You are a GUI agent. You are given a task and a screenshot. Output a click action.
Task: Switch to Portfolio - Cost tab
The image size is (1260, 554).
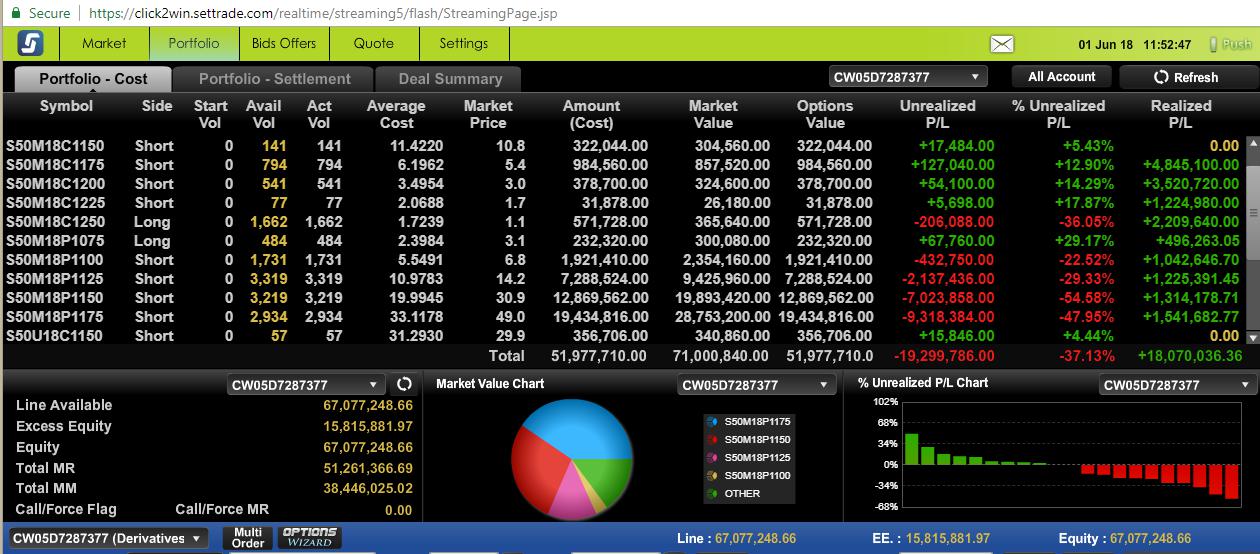coord(93,79)
